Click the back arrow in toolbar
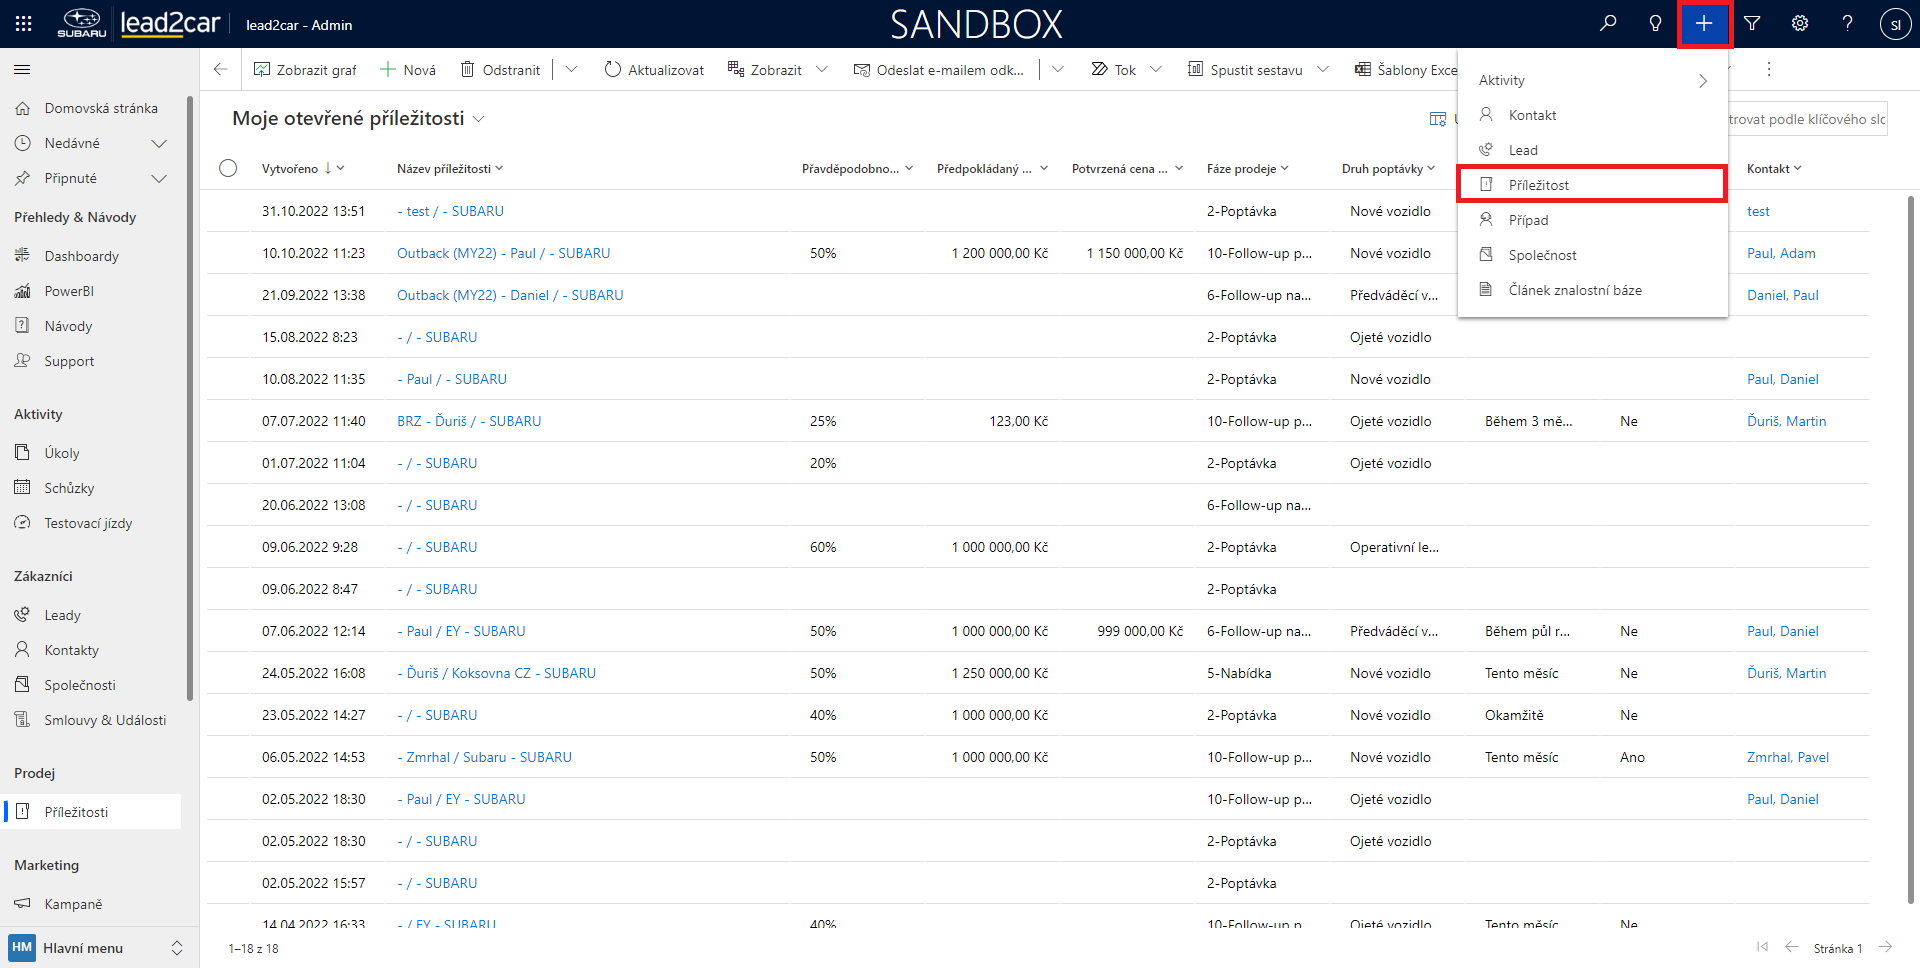 pos(221,70)
